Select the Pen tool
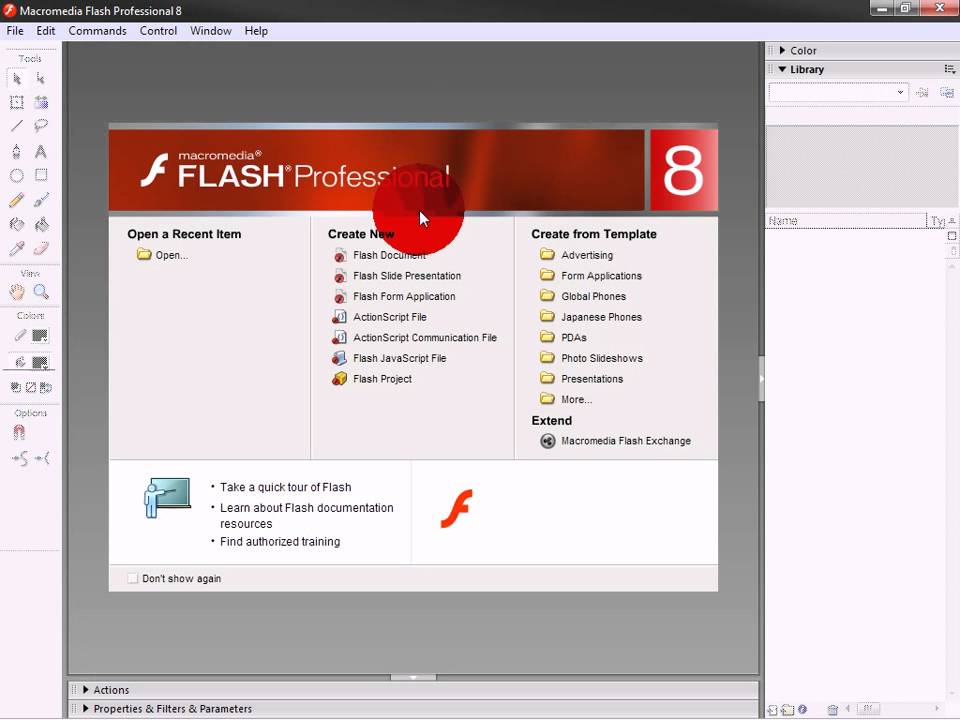The image size is (960, 720). 17,151
